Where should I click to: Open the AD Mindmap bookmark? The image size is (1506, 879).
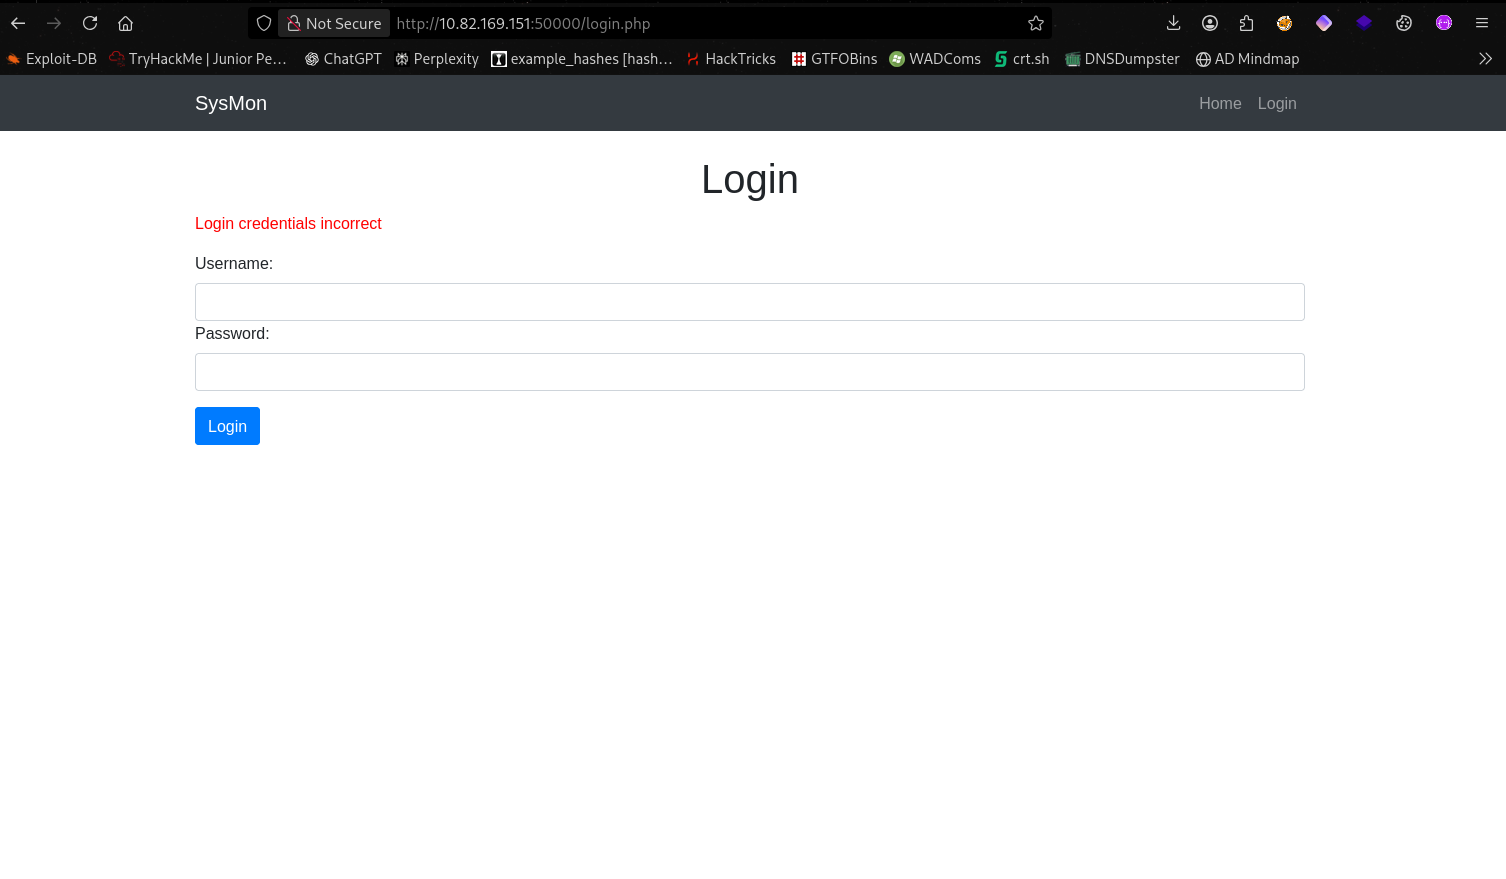[1247, 59]
